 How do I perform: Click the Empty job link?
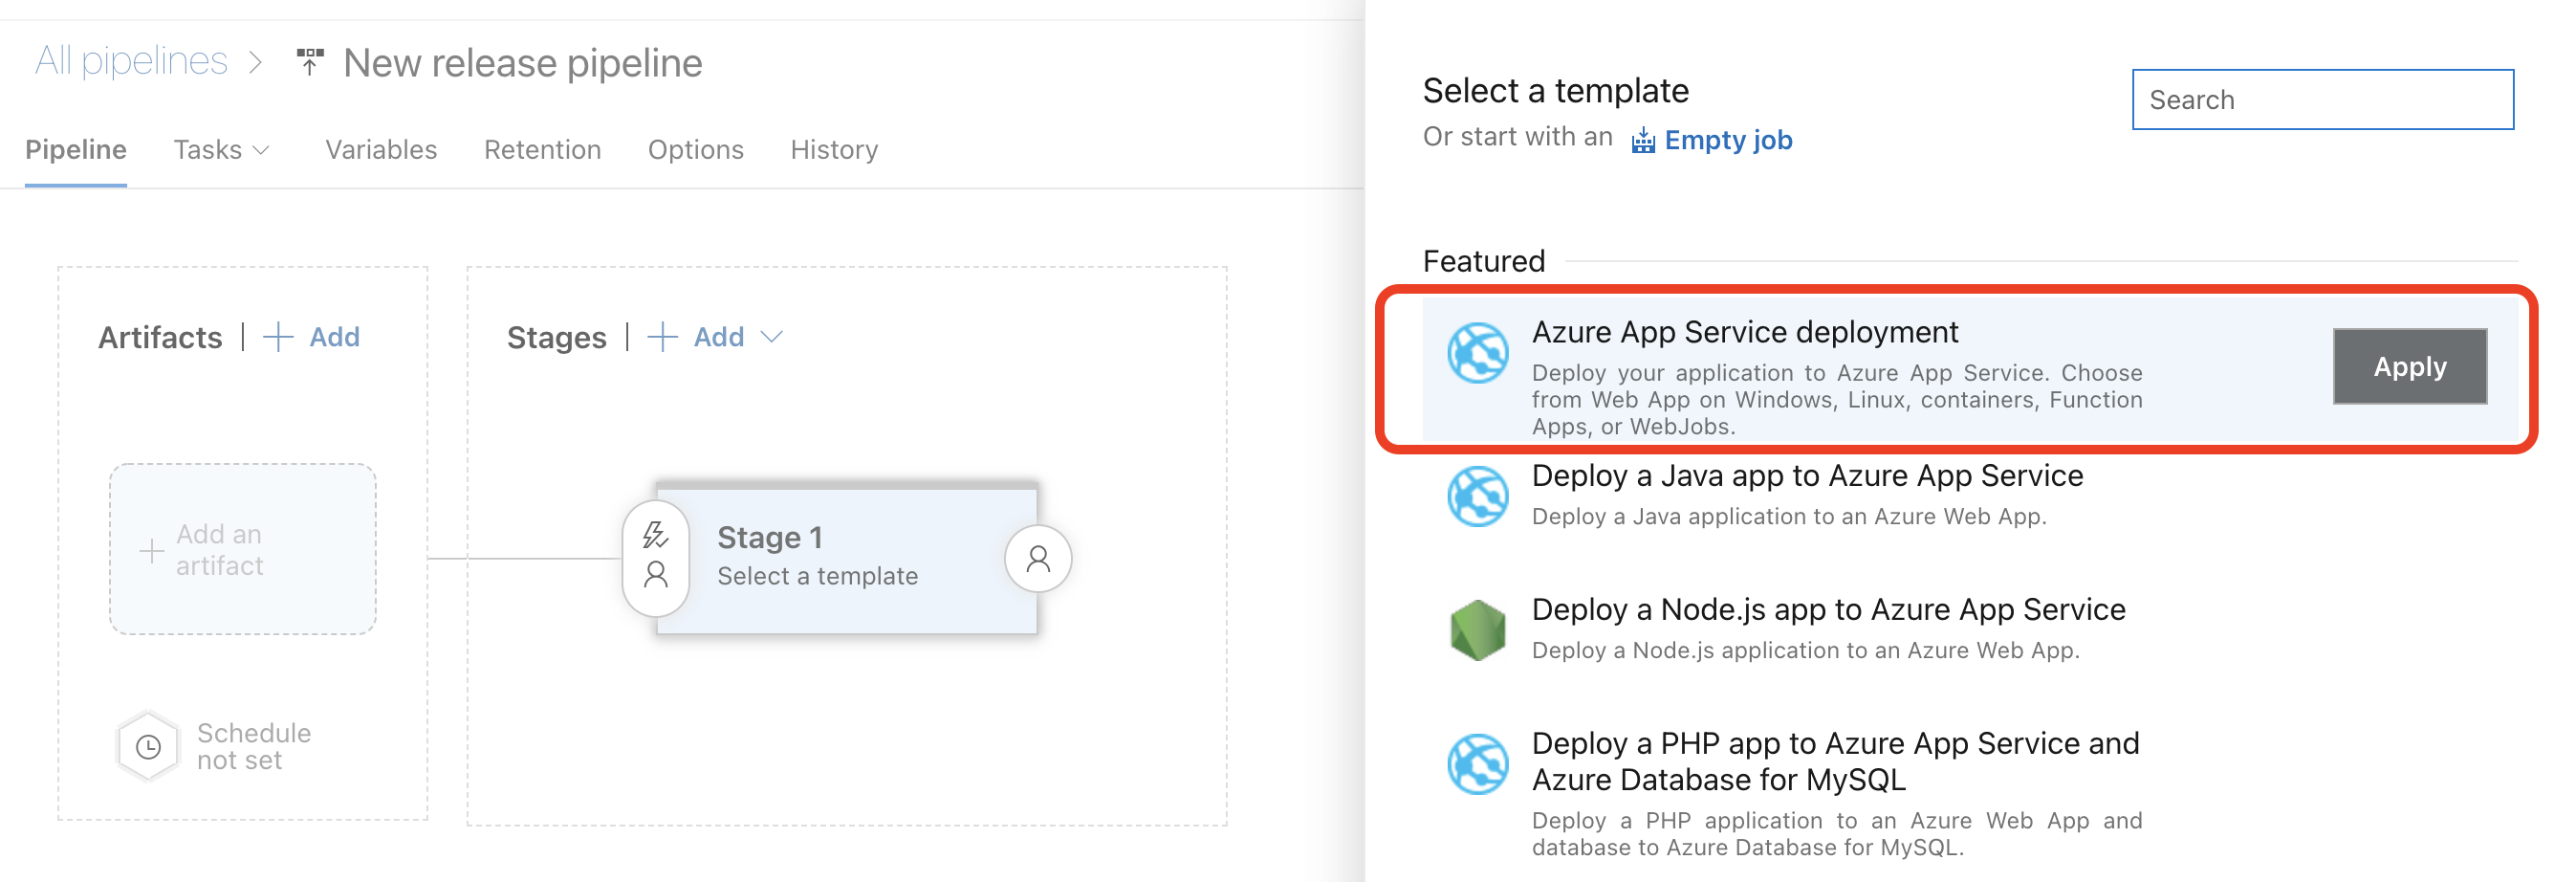[1727, 140]
